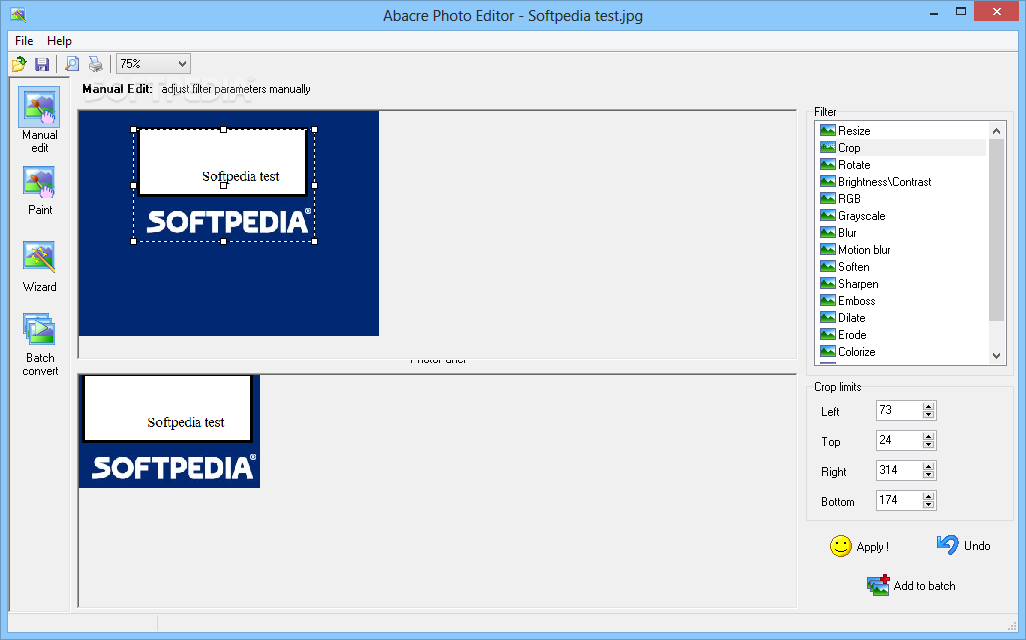Click the app icon in the title bar
The width and height of the screenshot is (1026, 640).
coord(18,14)
